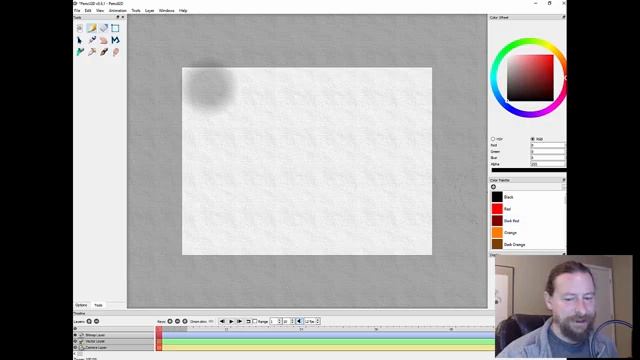Select the green Smudge tool
The image size is (640, 360).
80,52
